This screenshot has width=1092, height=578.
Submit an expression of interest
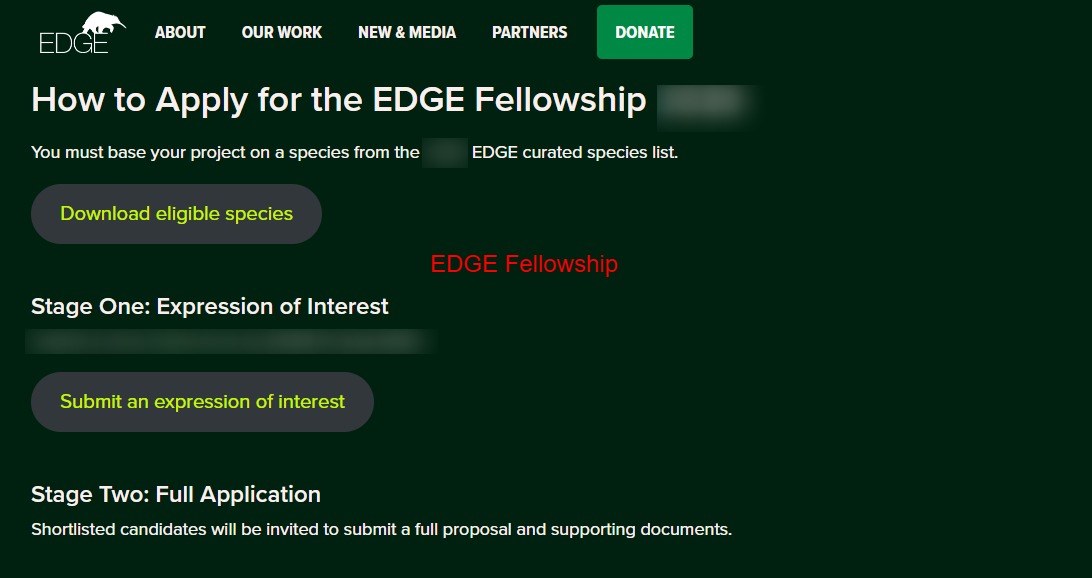(x=202, y=402)
